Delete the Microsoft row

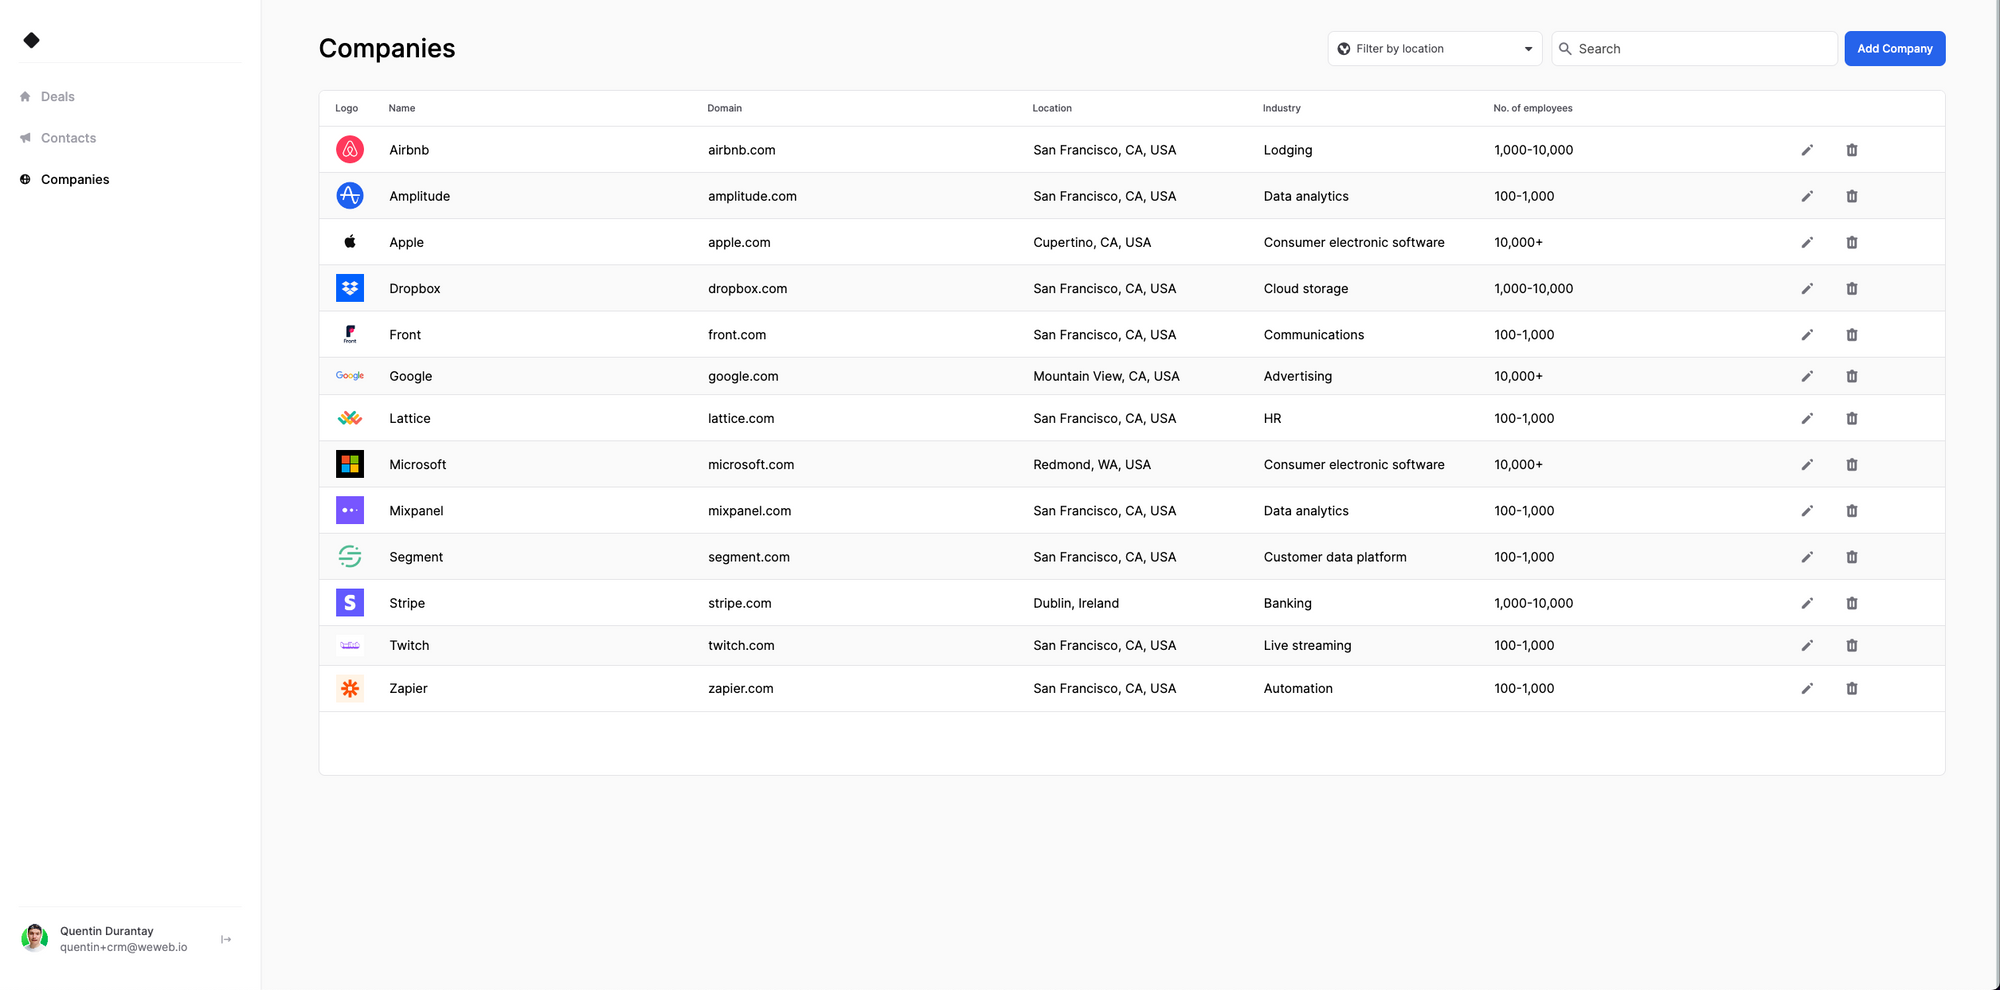(x=1852, y=464)
